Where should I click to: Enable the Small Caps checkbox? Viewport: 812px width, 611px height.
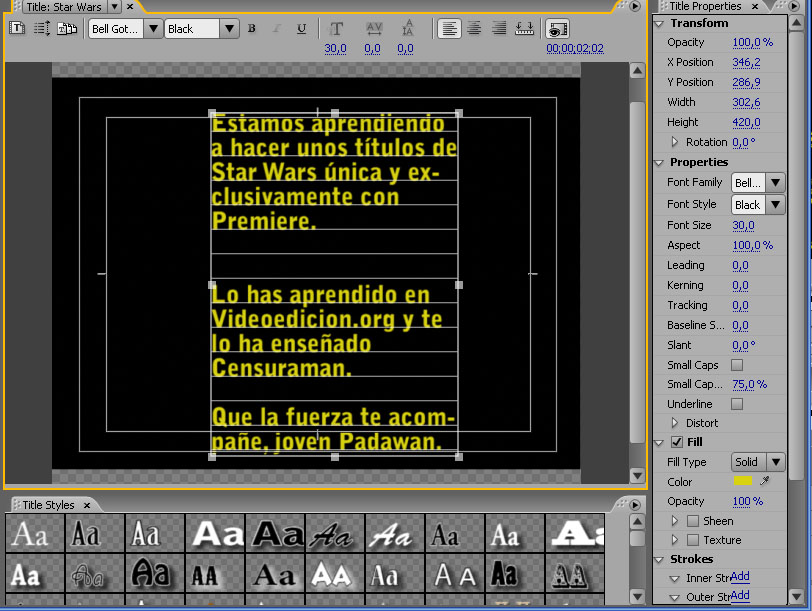[737, 365]
